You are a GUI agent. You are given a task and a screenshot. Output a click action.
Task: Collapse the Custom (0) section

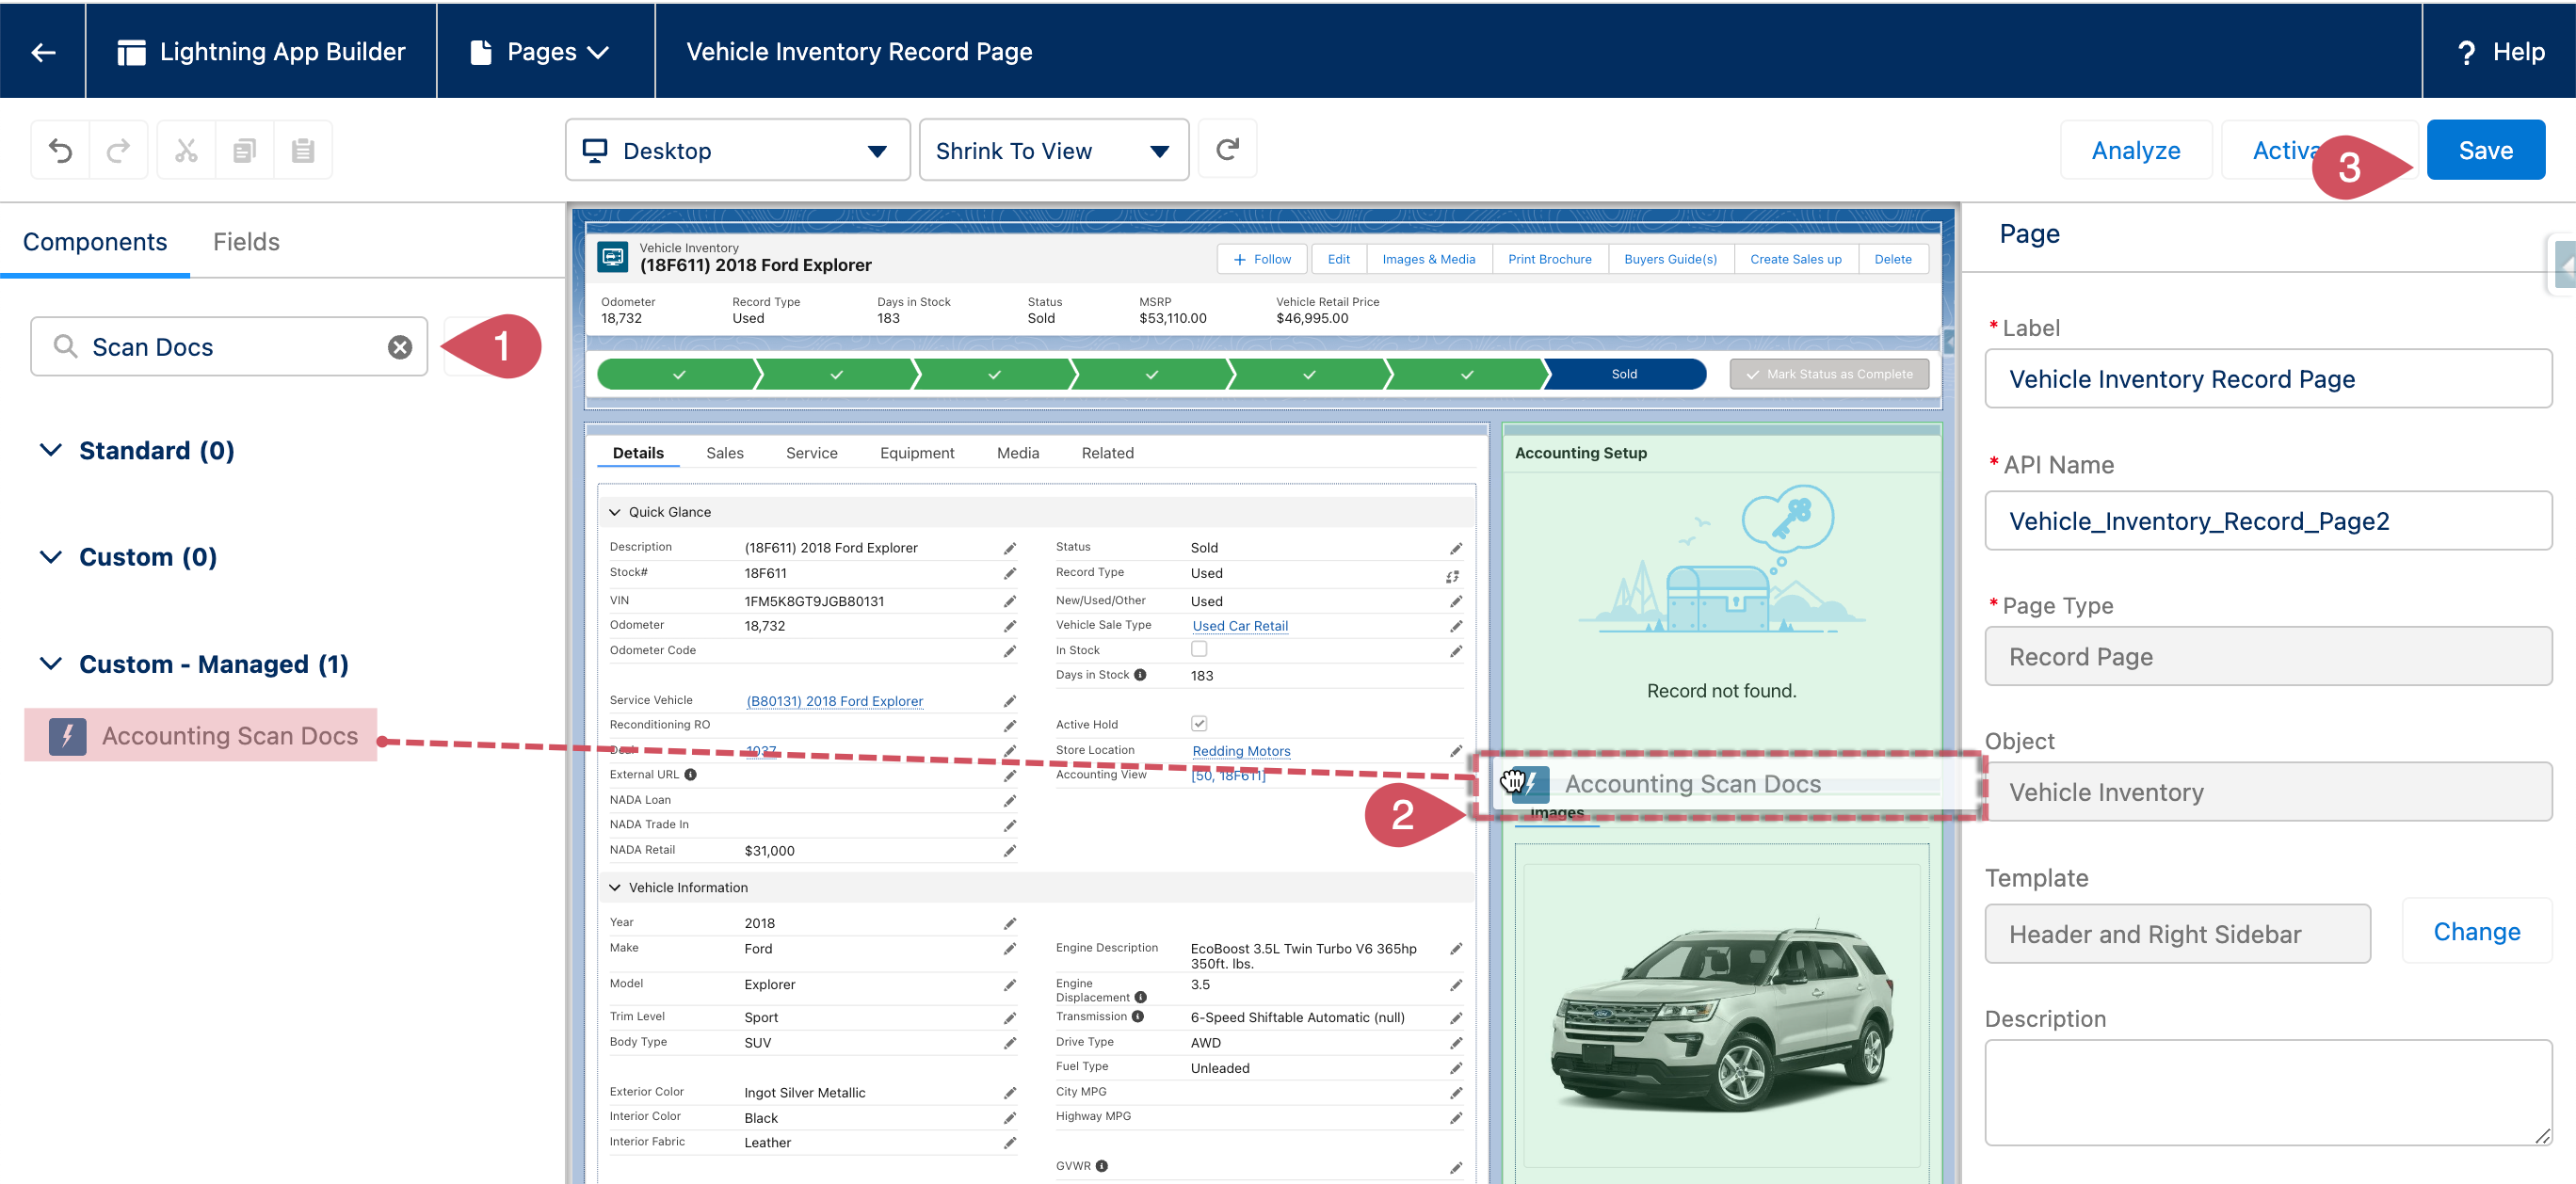(50, 557)
